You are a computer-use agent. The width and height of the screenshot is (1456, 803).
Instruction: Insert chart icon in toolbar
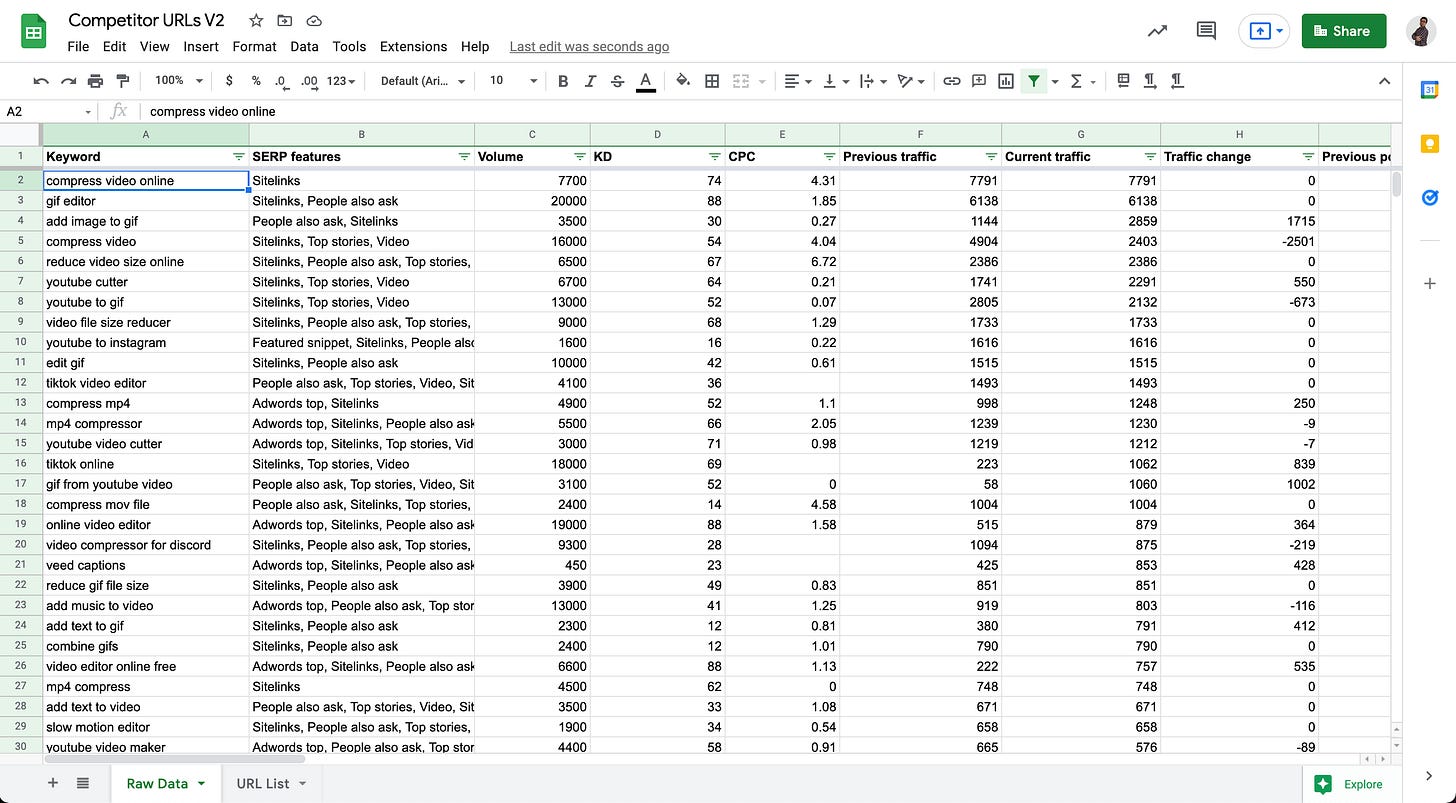tap(1006, 81)
